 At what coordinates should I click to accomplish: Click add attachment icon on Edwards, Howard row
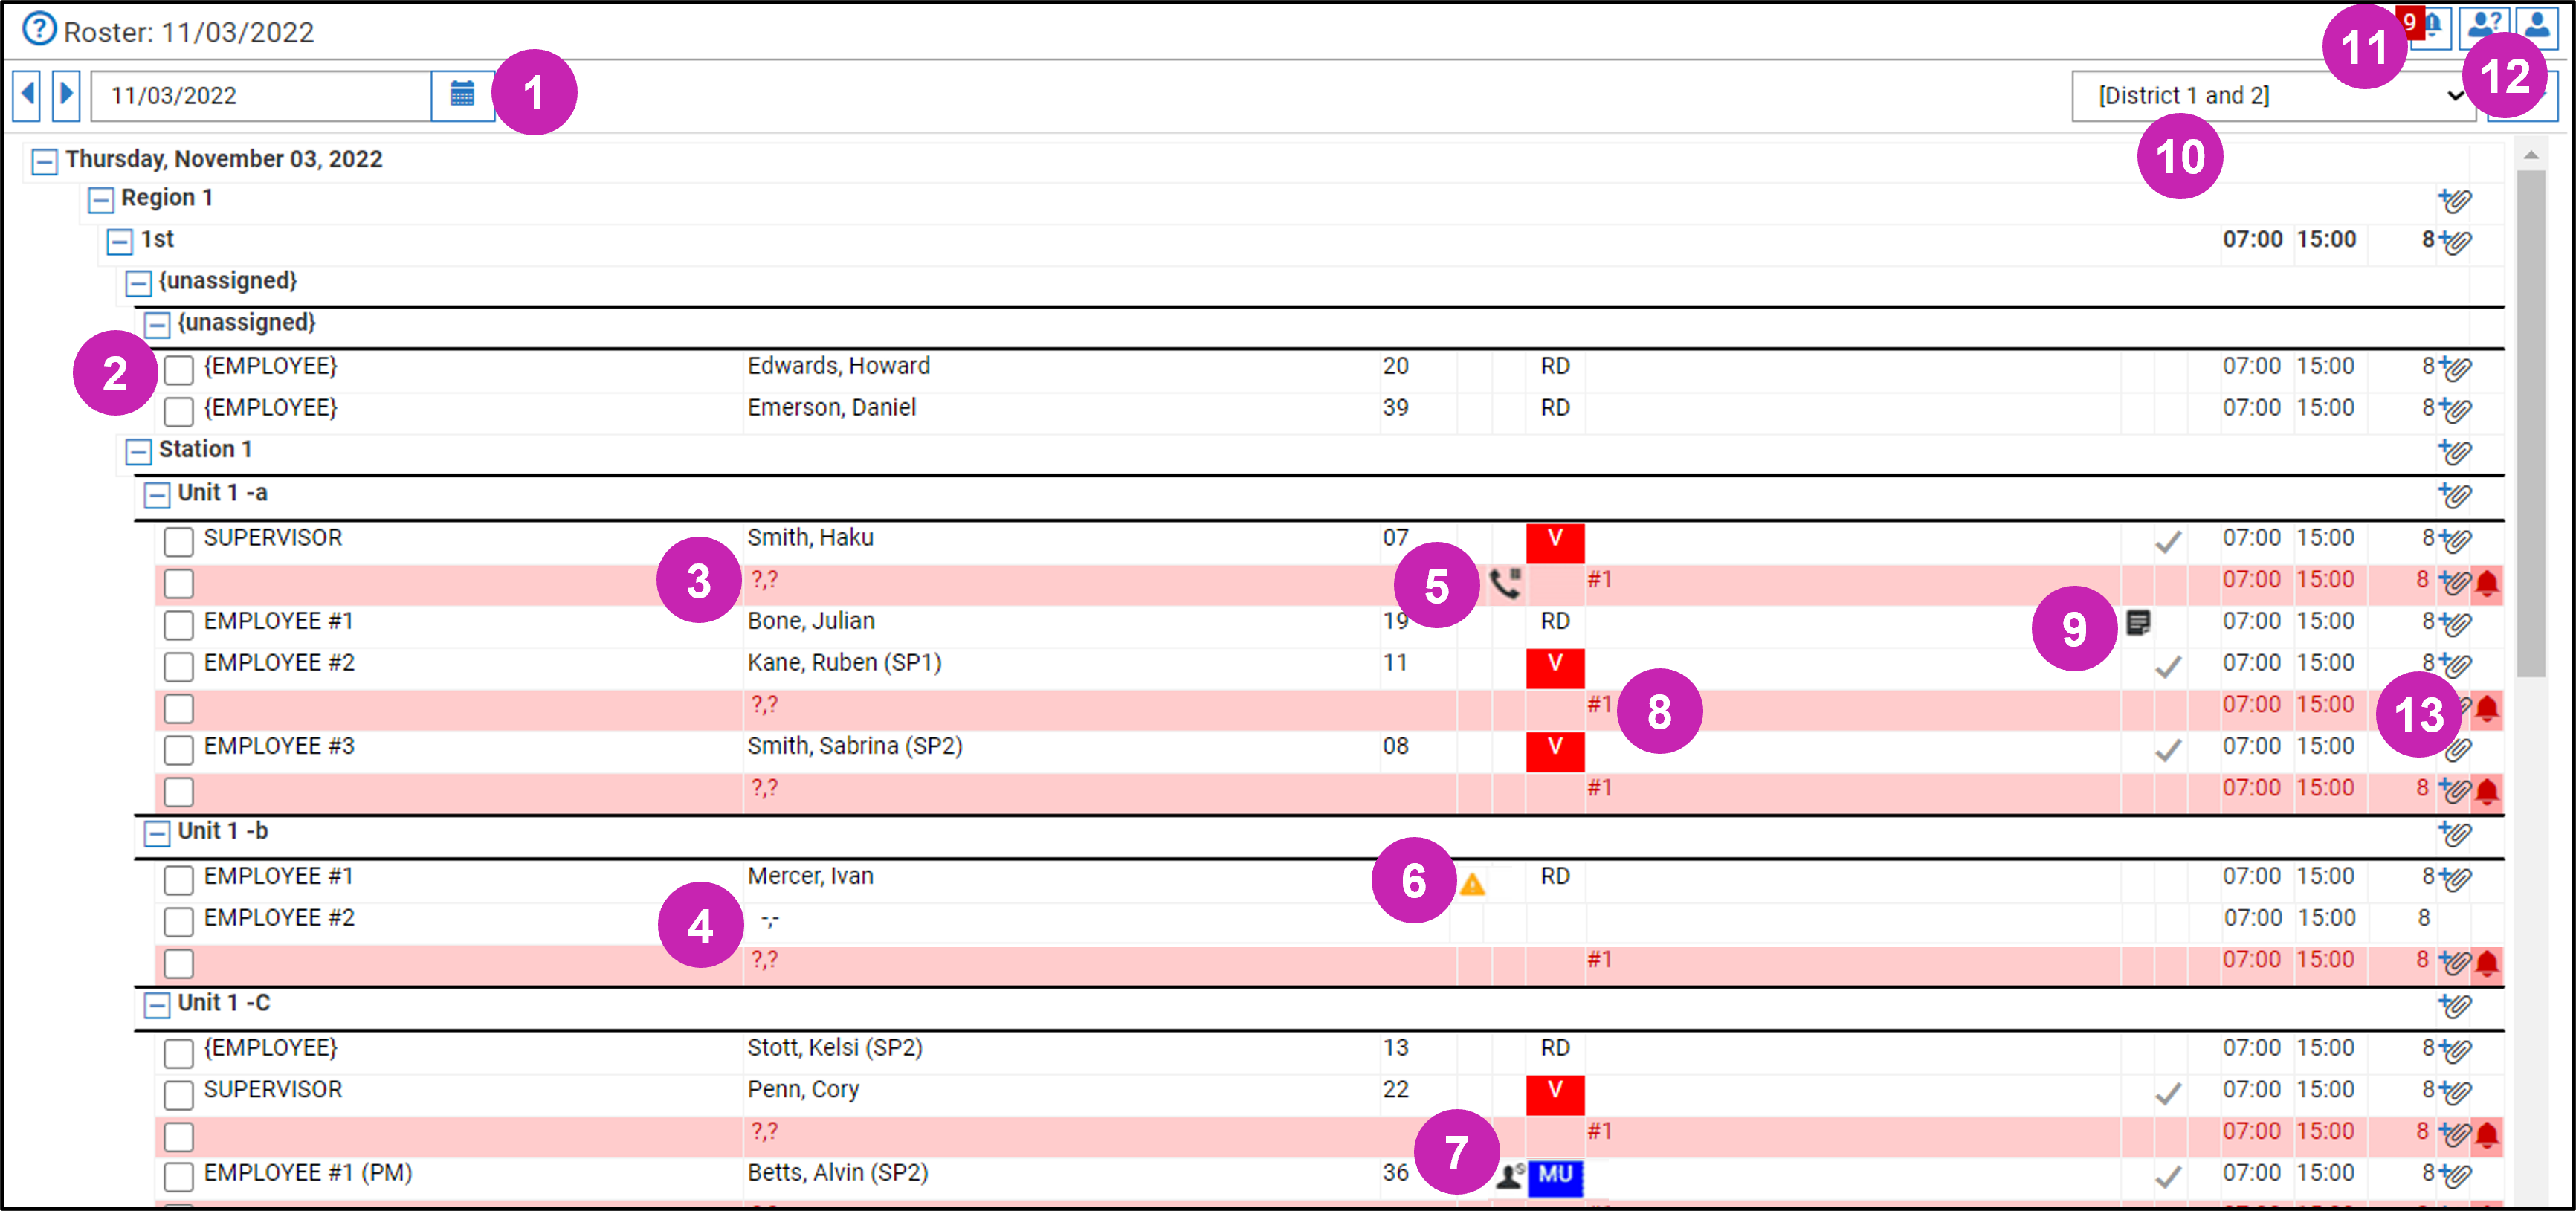pyautogui.click(x=2454, y=367)
